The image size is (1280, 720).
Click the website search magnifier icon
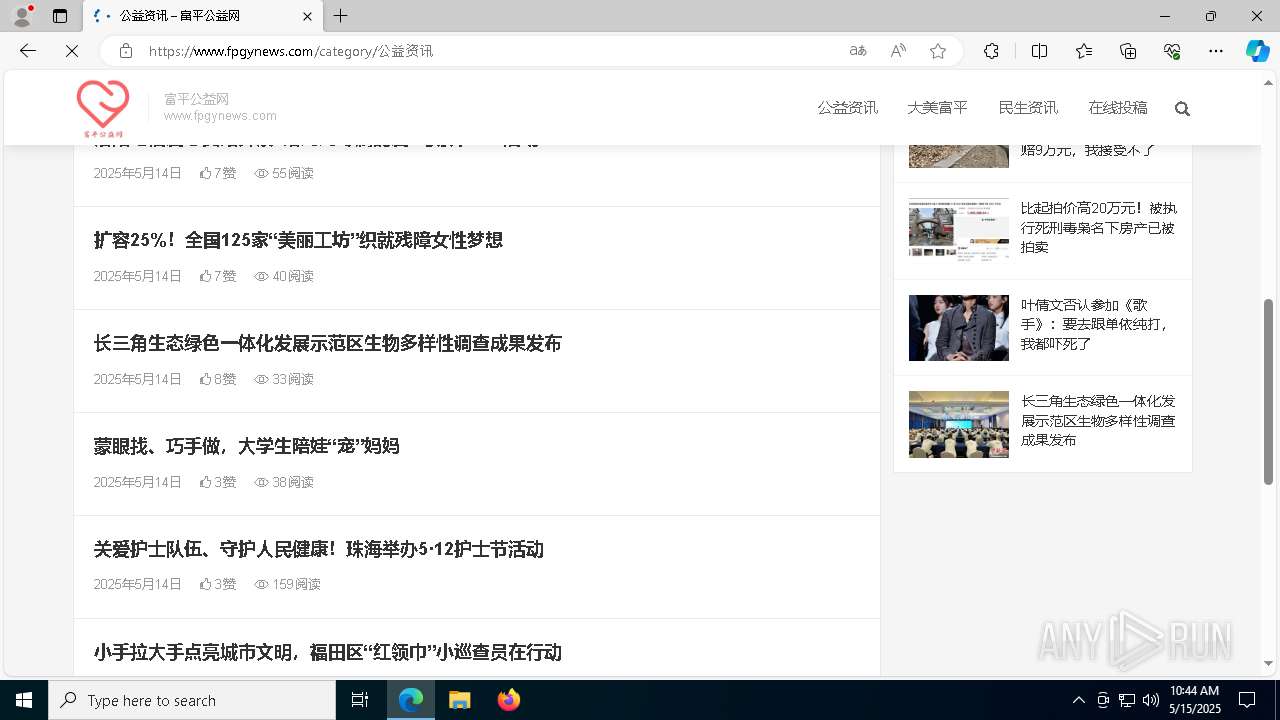(x=1182, y=109)
